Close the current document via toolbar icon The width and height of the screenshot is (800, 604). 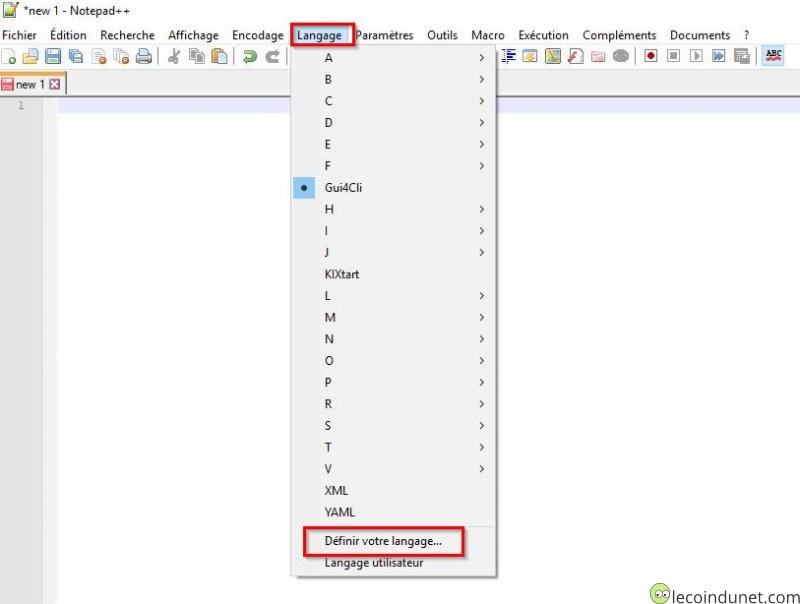(99, 56)
